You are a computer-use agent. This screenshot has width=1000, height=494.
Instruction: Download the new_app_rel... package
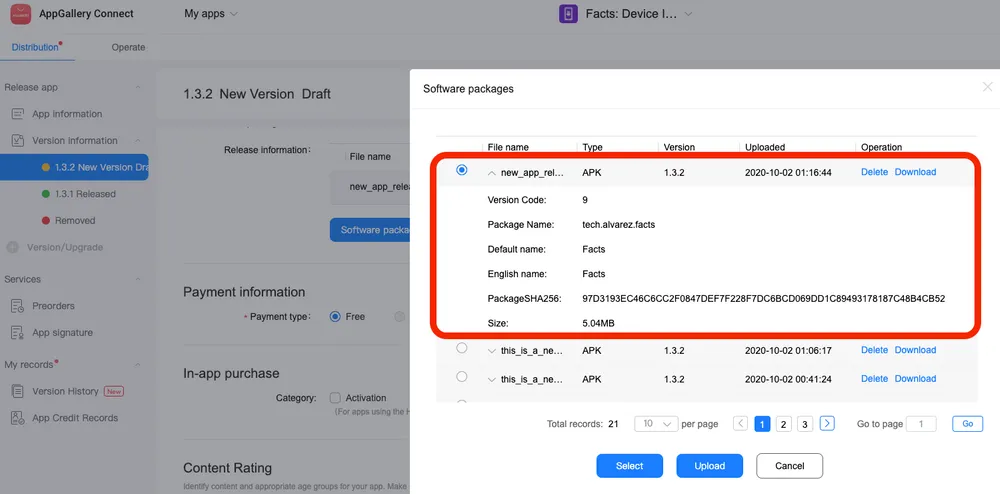pyautogui.click(x=915, y=172)
